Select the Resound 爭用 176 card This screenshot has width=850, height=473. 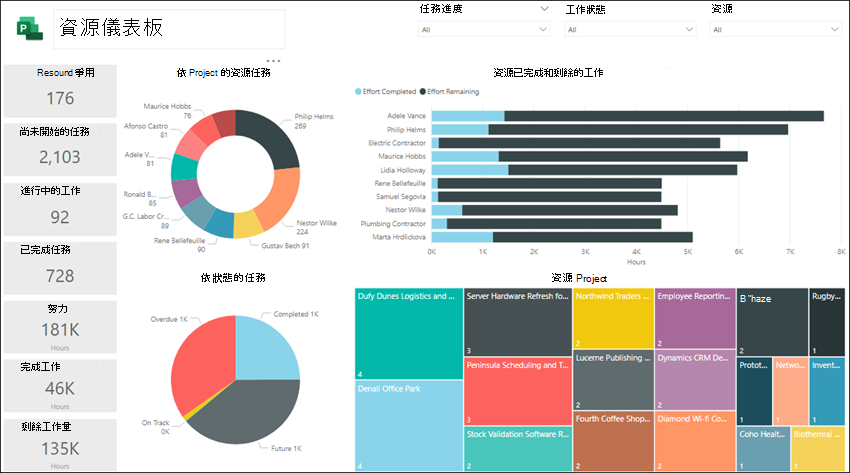[x=60, y=91]
